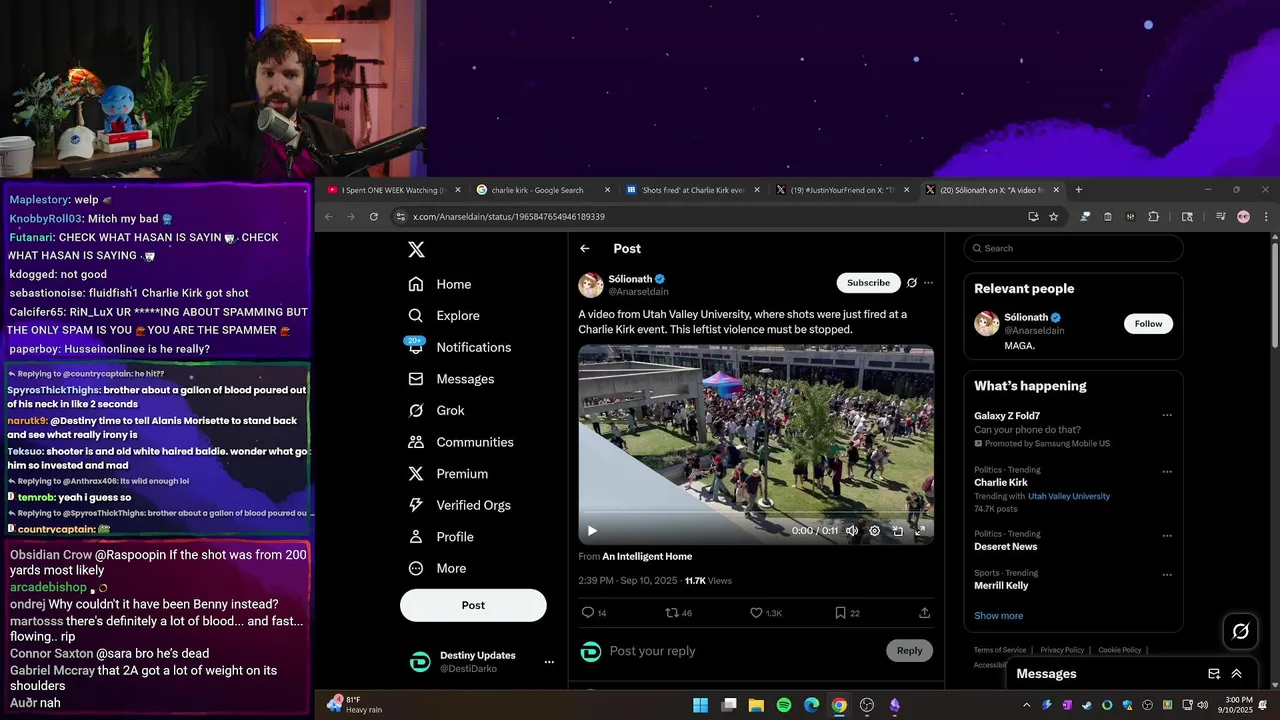Share the post using share icon
The image size is (1280, 720).
(x=924, y=613)
